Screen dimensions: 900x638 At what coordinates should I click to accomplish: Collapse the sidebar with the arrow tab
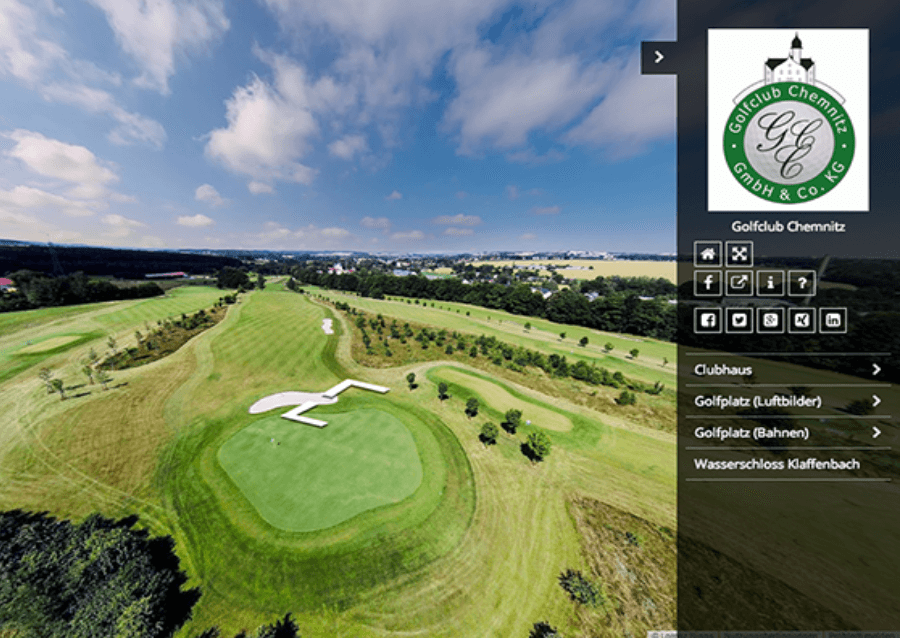click(x=659, y=57)
